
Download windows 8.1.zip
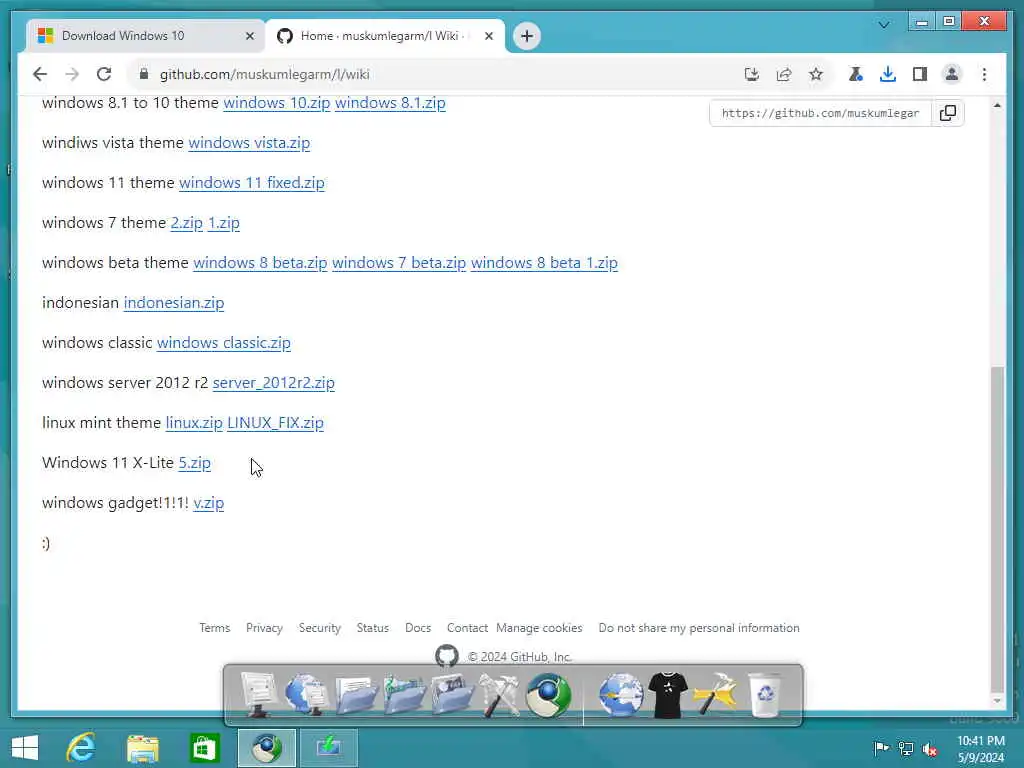click(x=390, y=103)
